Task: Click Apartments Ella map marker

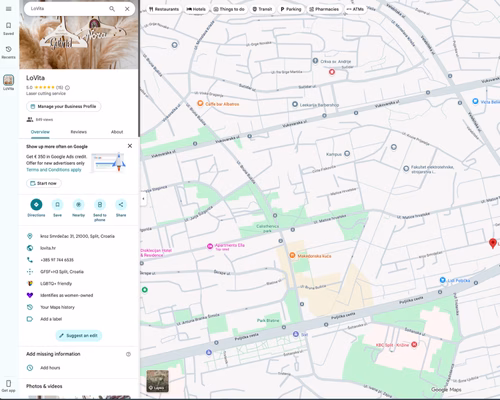Action: pyautogui.click(x=210, y=246)
